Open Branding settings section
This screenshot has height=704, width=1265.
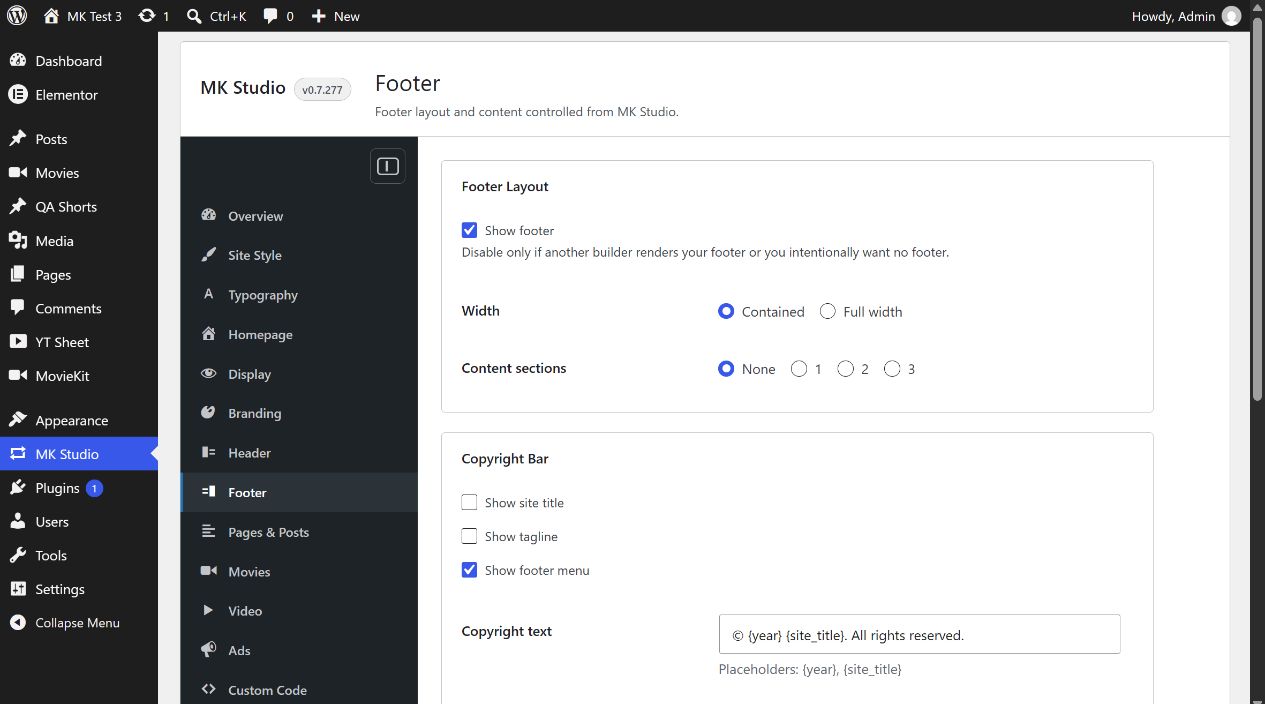coord(299,413)
